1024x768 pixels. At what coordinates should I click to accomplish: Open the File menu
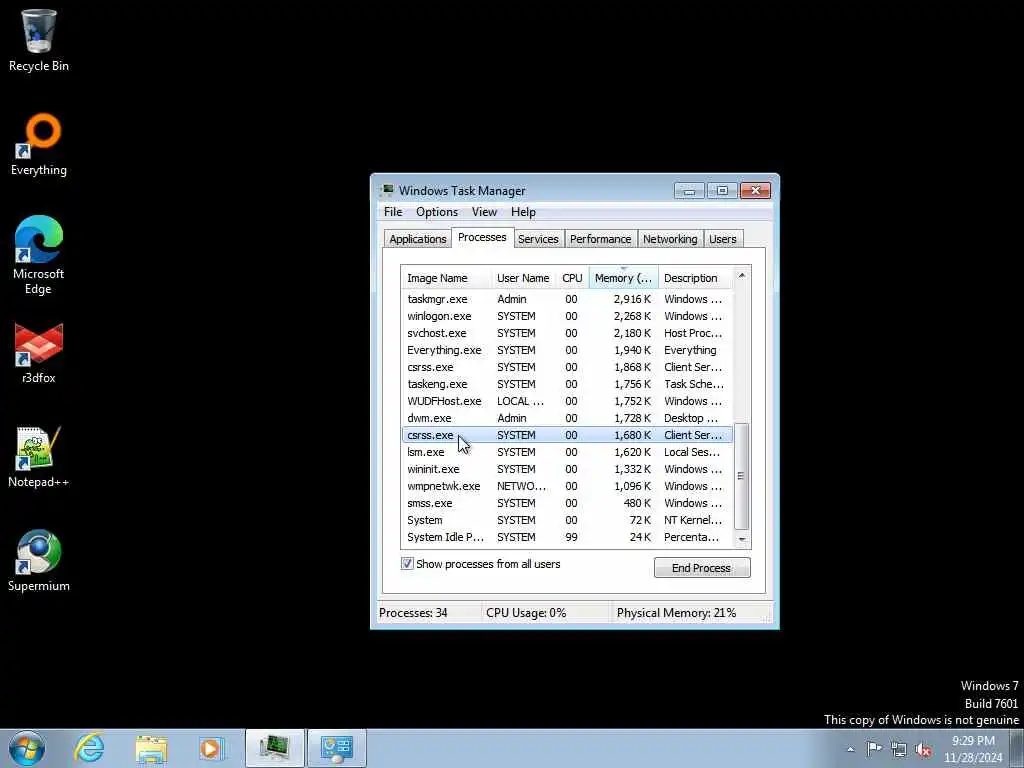pos(393,212)
